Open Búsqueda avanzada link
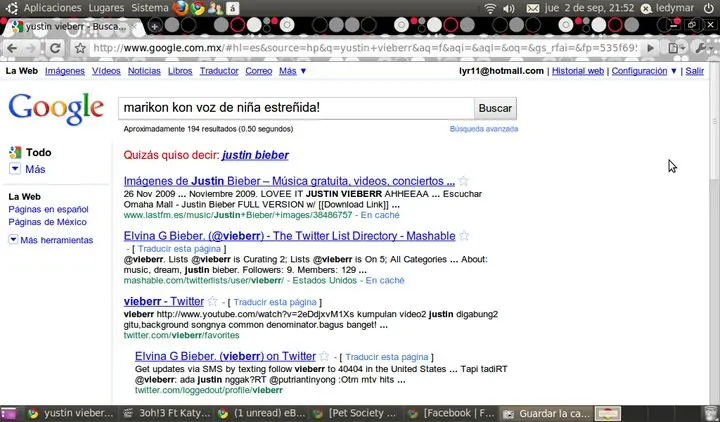The image size is (720, 422). click(484, 129)
